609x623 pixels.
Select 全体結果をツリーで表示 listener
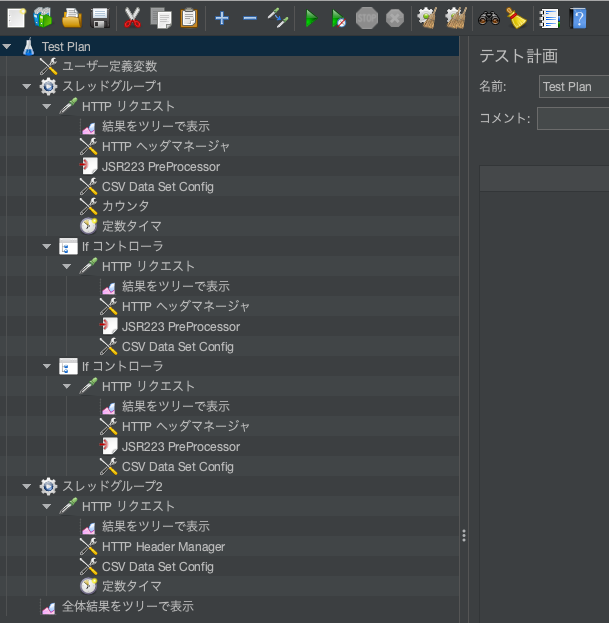click(x=128, y=606)
